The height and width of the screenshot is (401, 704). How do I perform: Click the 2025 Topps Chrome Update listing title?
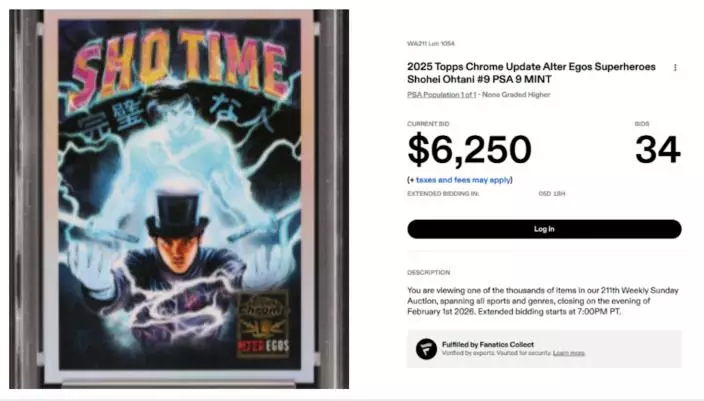531,73
